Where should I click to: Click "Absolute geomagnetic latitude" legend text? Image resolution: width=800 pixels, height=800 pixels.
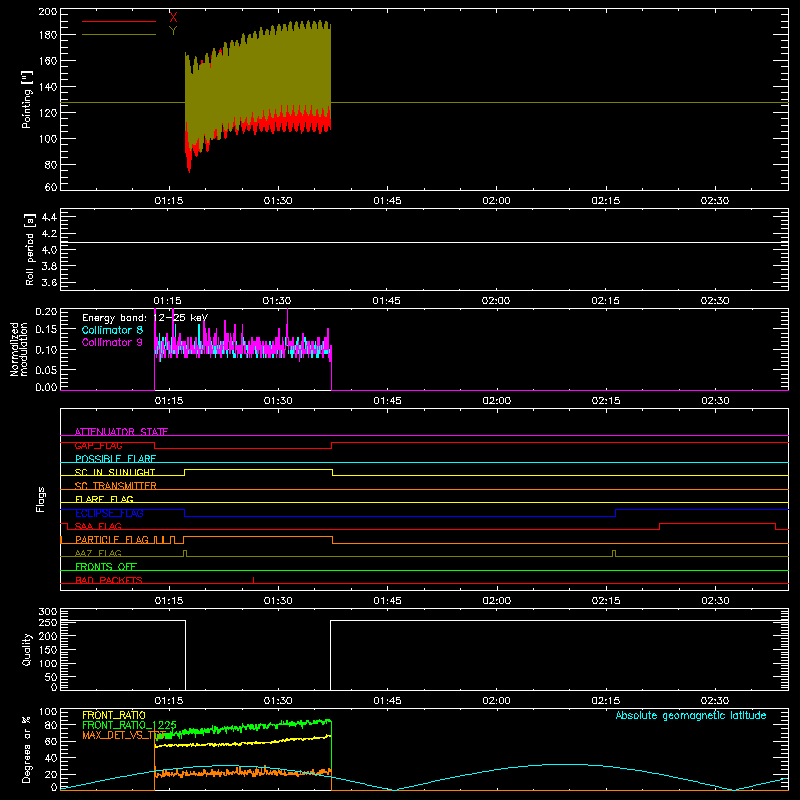(691, 715)
